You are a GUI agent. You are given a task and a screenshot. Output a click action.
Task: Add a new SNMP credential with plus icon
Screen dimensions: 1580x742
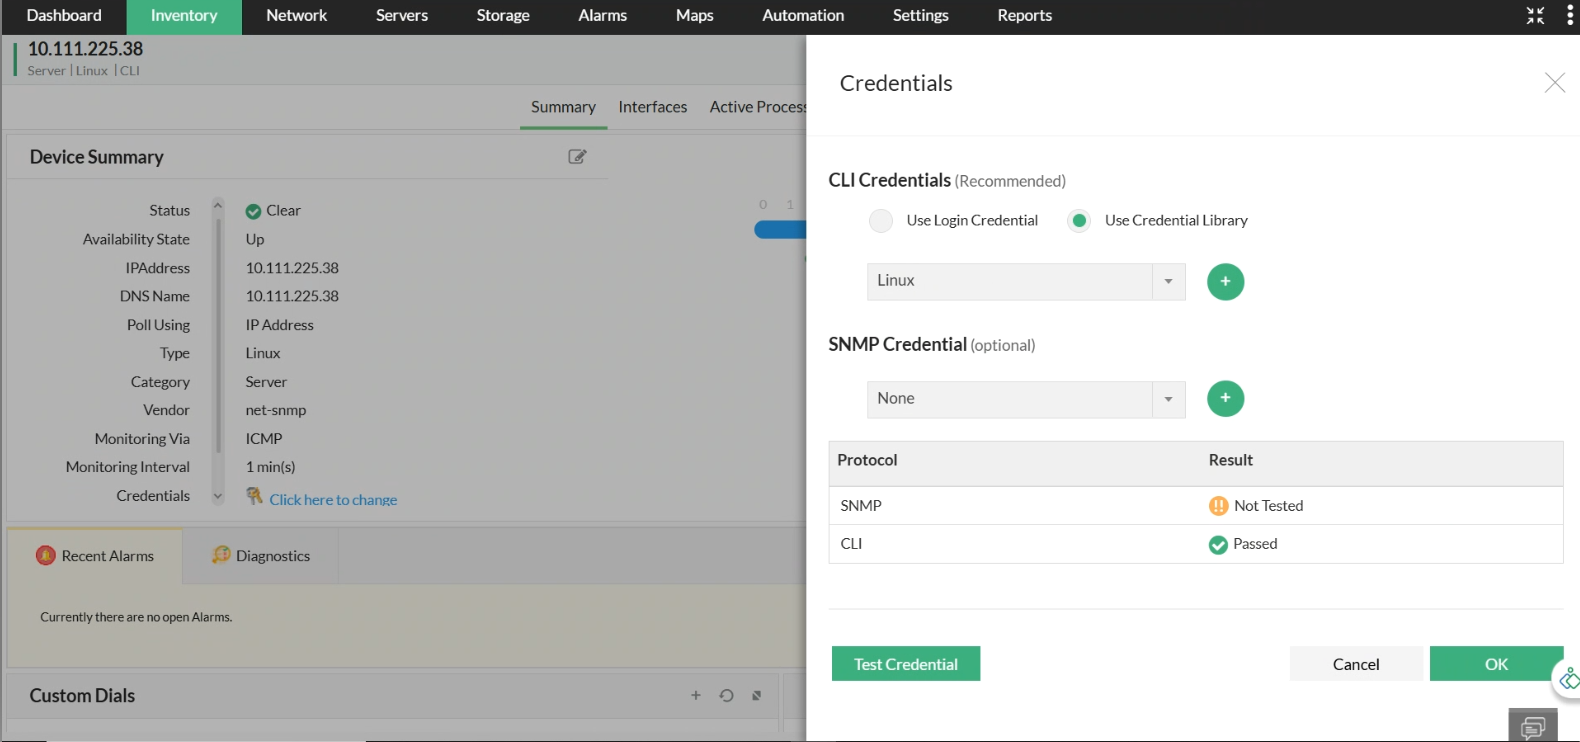tap(1225, 399)
